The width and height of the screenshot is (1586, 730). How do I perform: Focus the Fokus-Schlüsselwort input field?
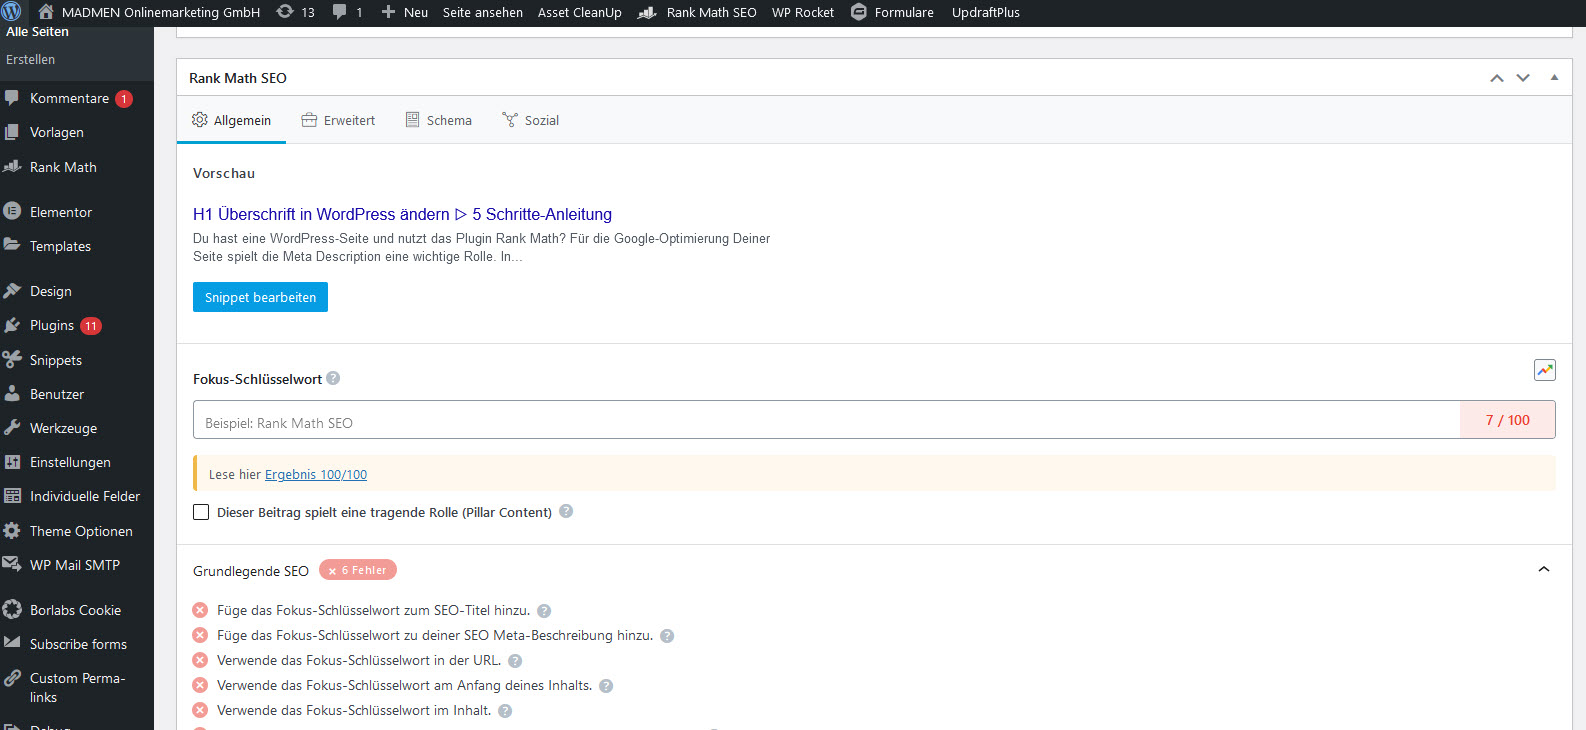coord(827,420)
